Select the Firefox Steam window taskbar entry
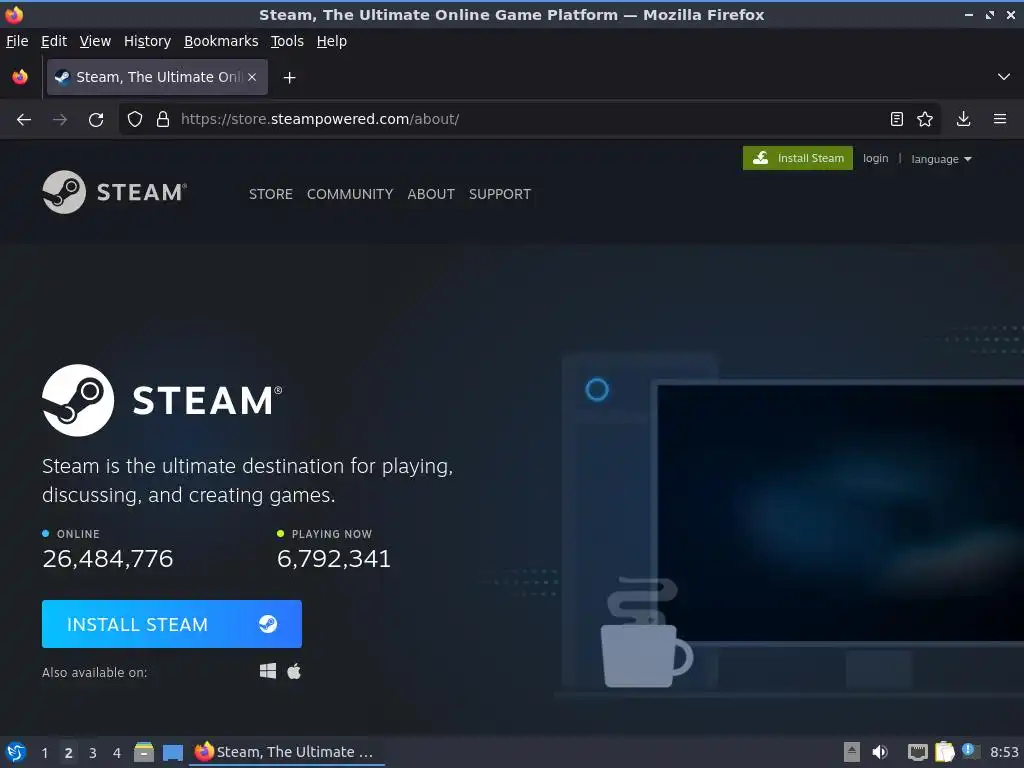The width and height of the screenshot is (1024, 768). tap(287, 752)
